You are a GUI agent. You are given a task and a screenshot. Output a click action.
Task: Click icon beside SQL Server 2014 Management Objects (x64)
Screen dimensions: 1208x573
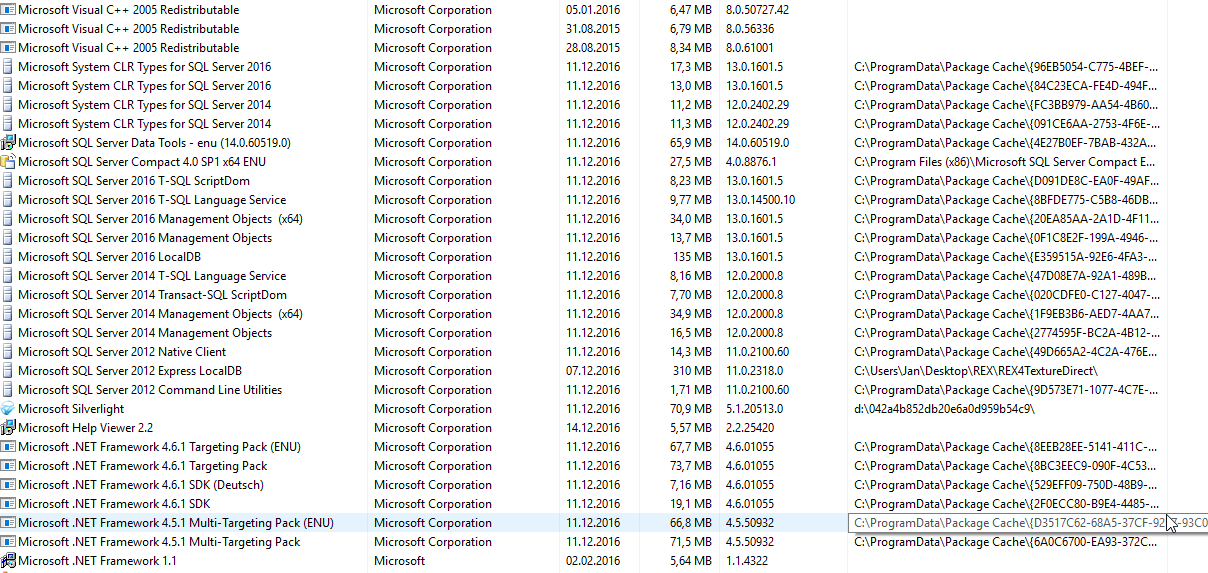click(8, 314)
